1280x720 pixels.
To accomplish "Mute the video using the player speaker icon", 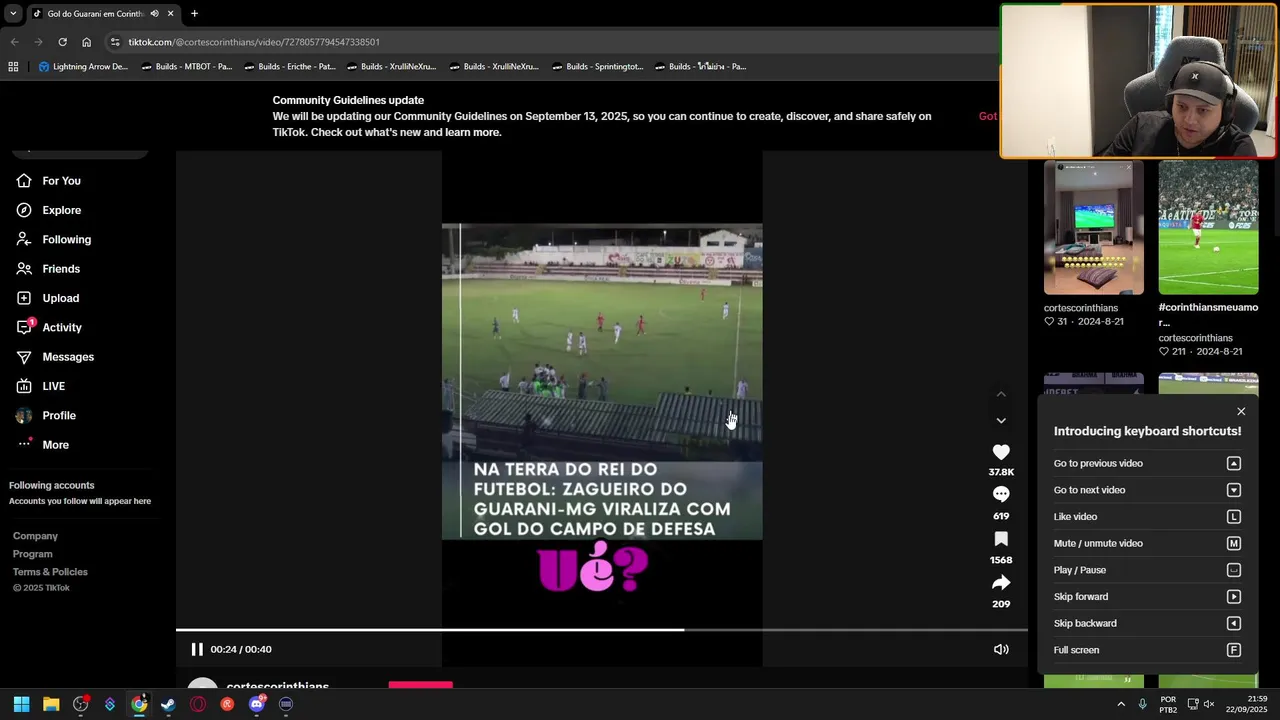I will (1001, 649).
